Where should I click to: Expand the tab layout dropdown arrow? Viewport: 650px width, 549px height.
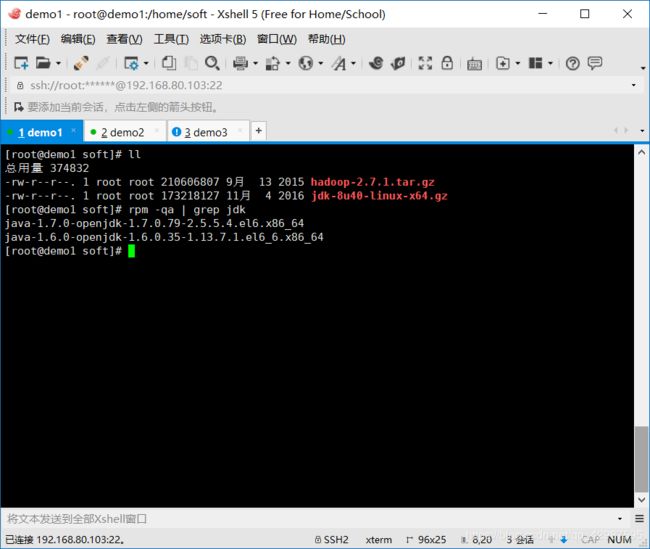point(551,63)
